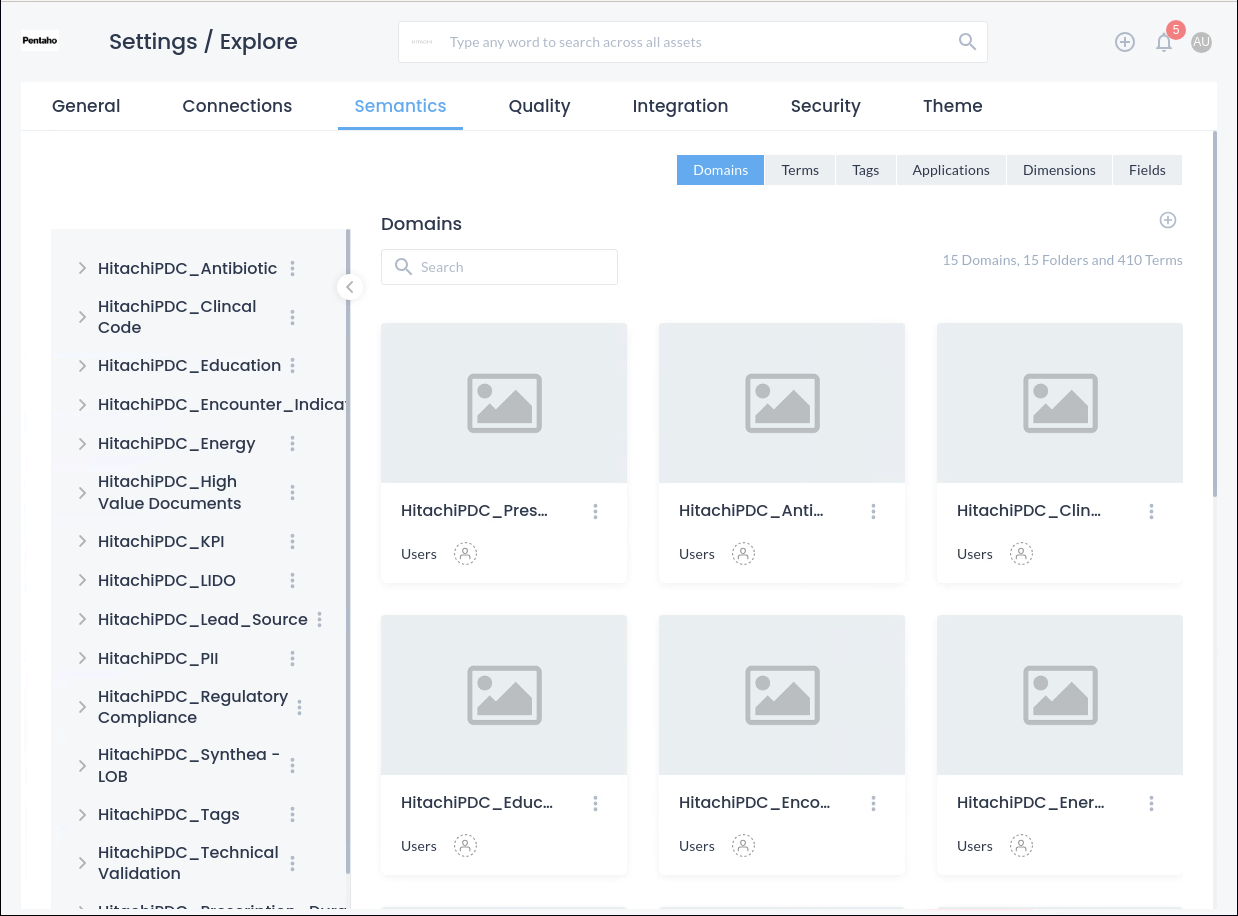Switch to the Dimensions view

point(1058,170)
